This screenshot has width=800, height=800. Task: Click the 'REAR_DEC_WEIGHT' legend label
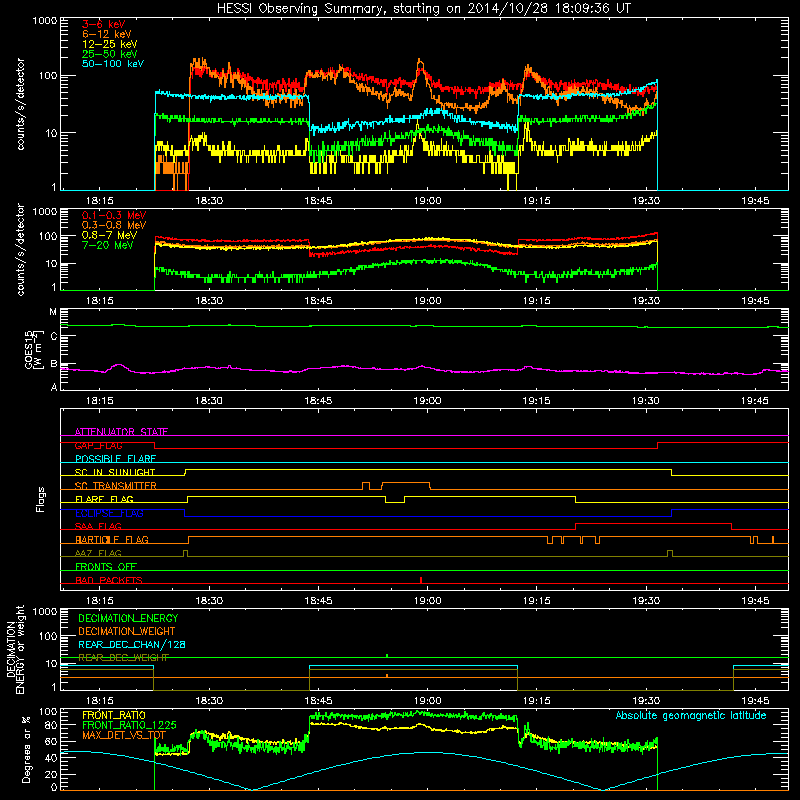(123, 658)
